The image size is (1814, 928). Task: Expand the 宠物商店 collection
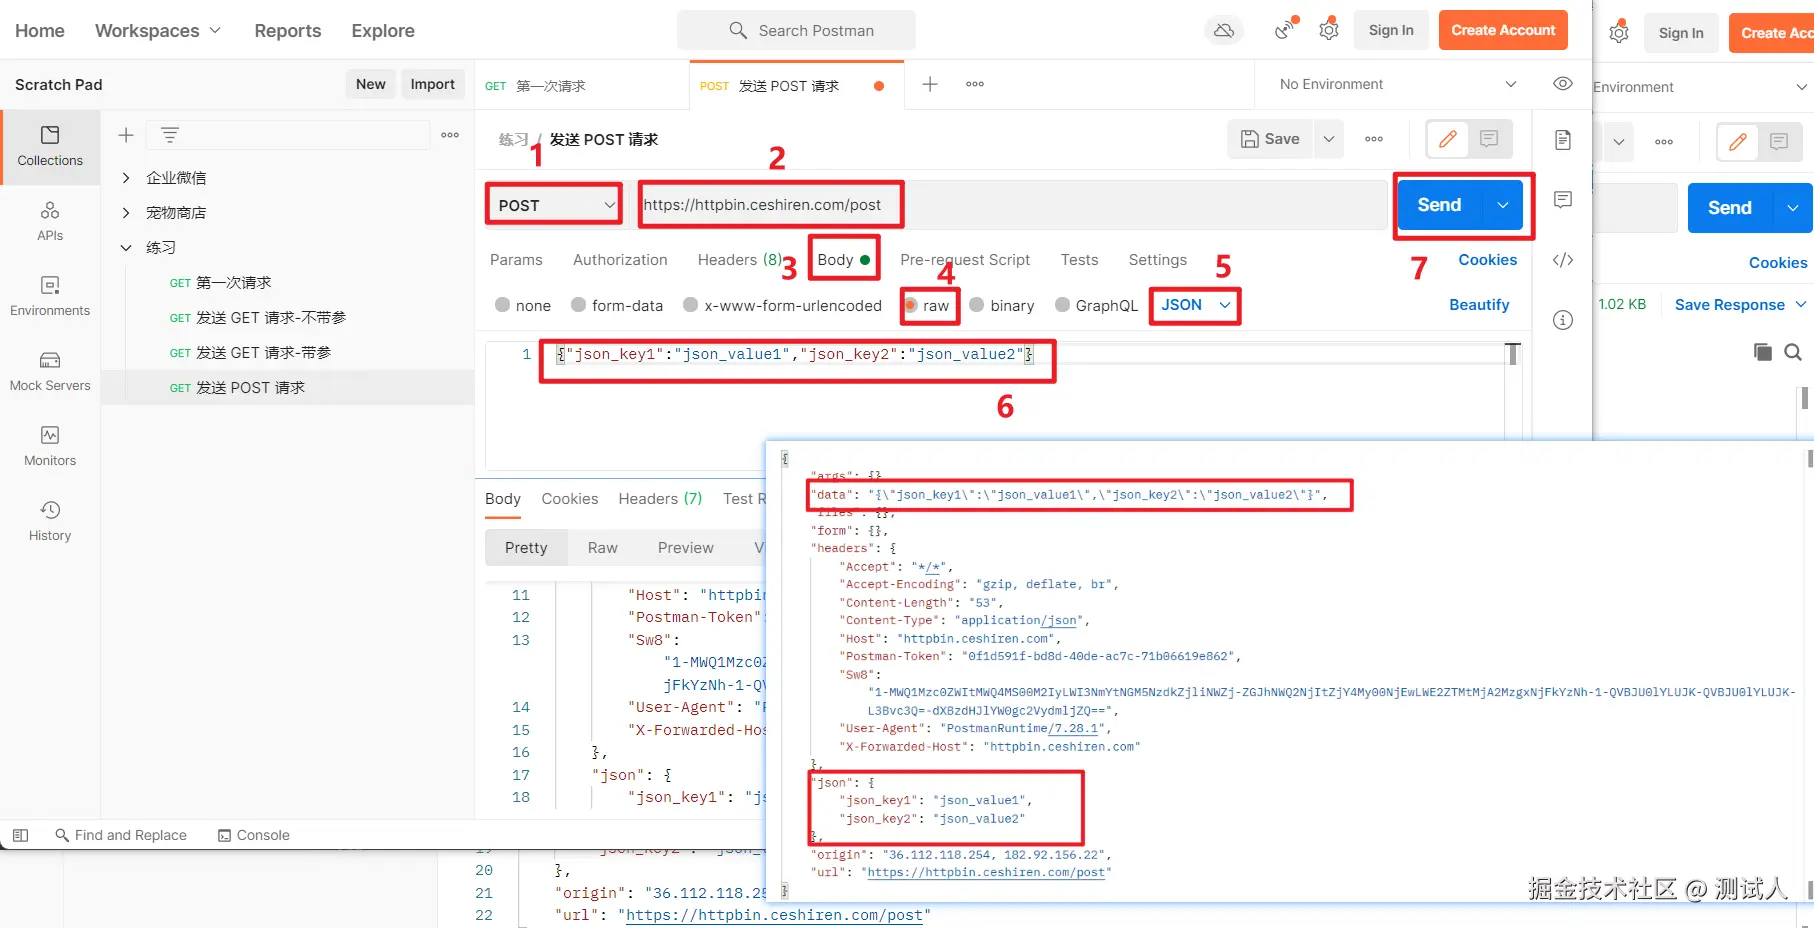click(x=126, y=213)
